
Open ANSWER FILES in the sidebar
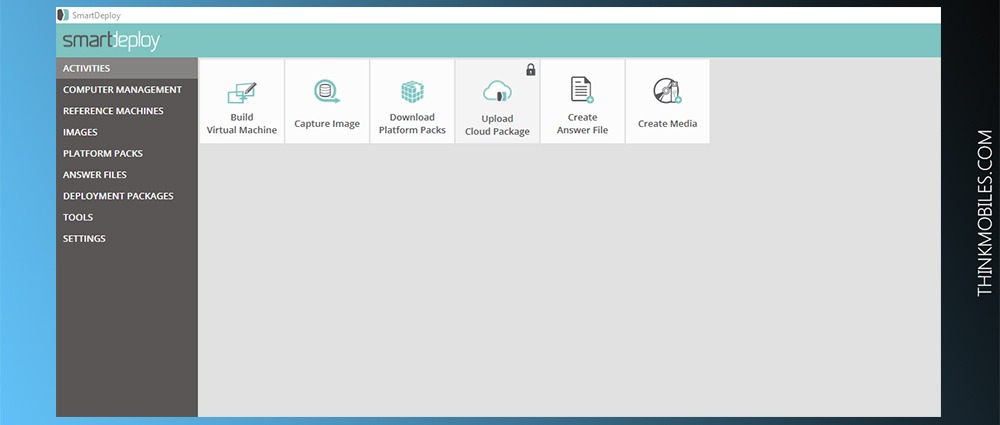[x=127, y=175]
